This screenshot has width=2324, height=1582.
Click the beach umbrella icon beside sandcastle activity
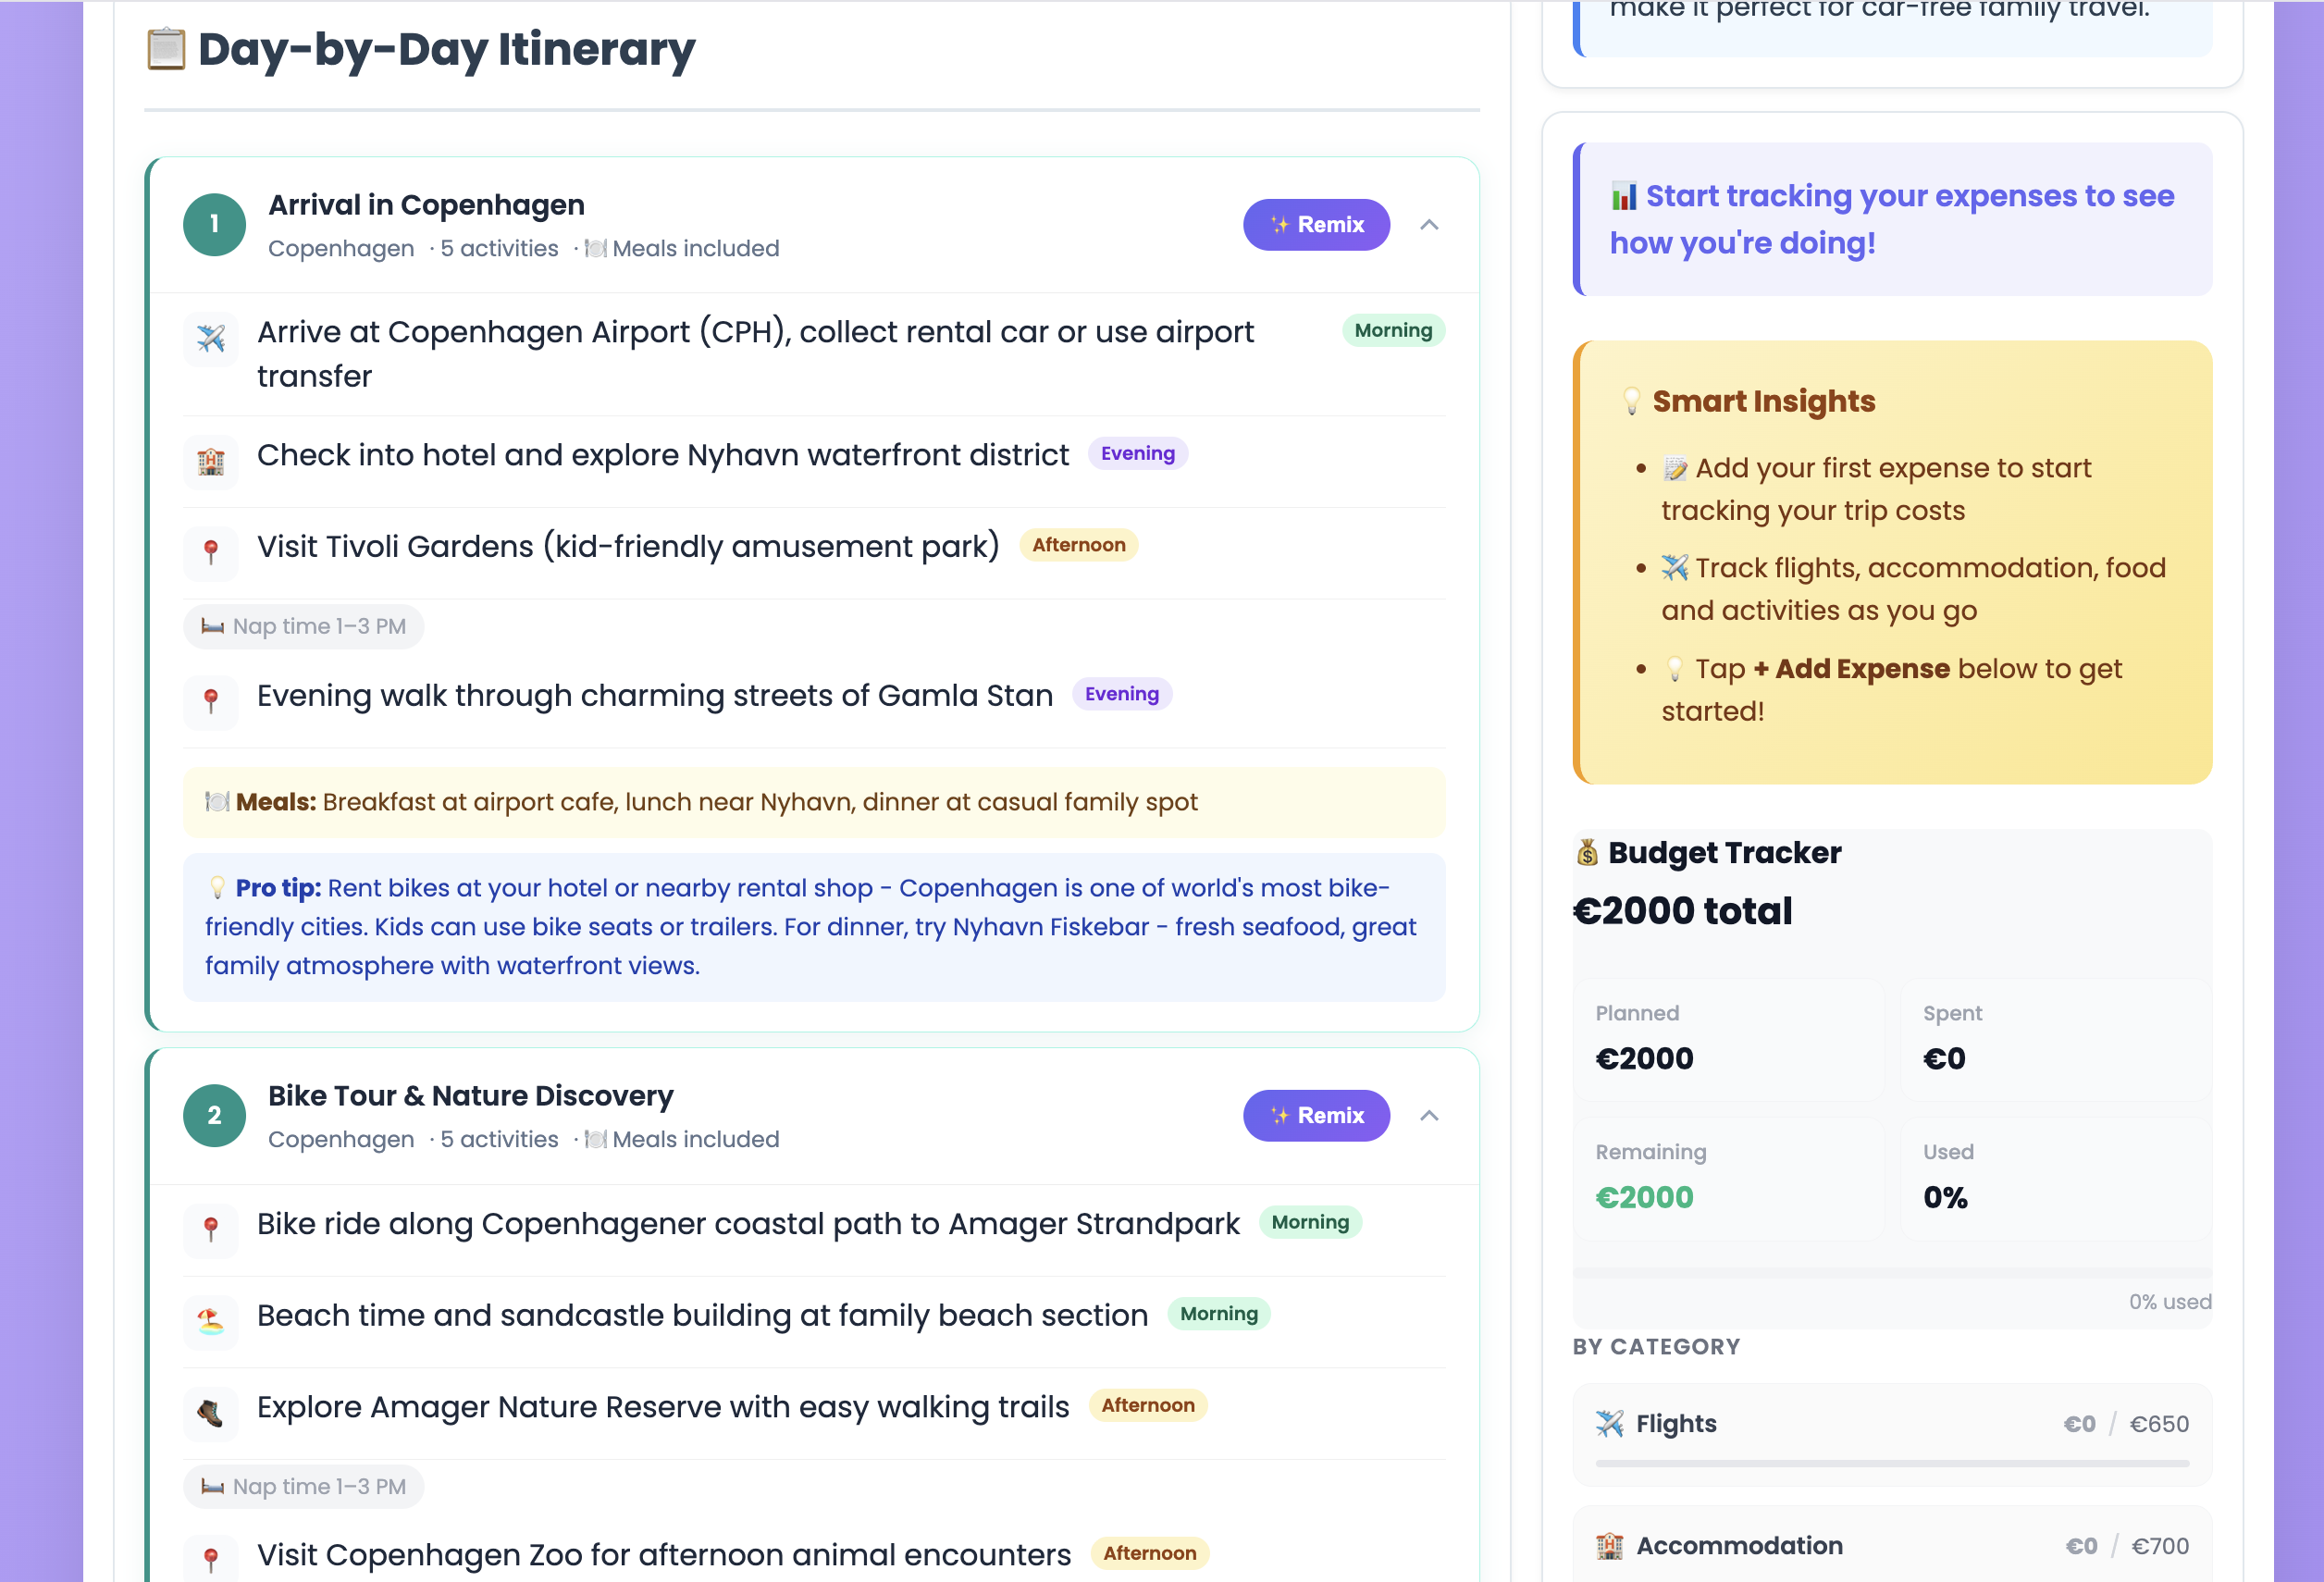pos(211,1322)
